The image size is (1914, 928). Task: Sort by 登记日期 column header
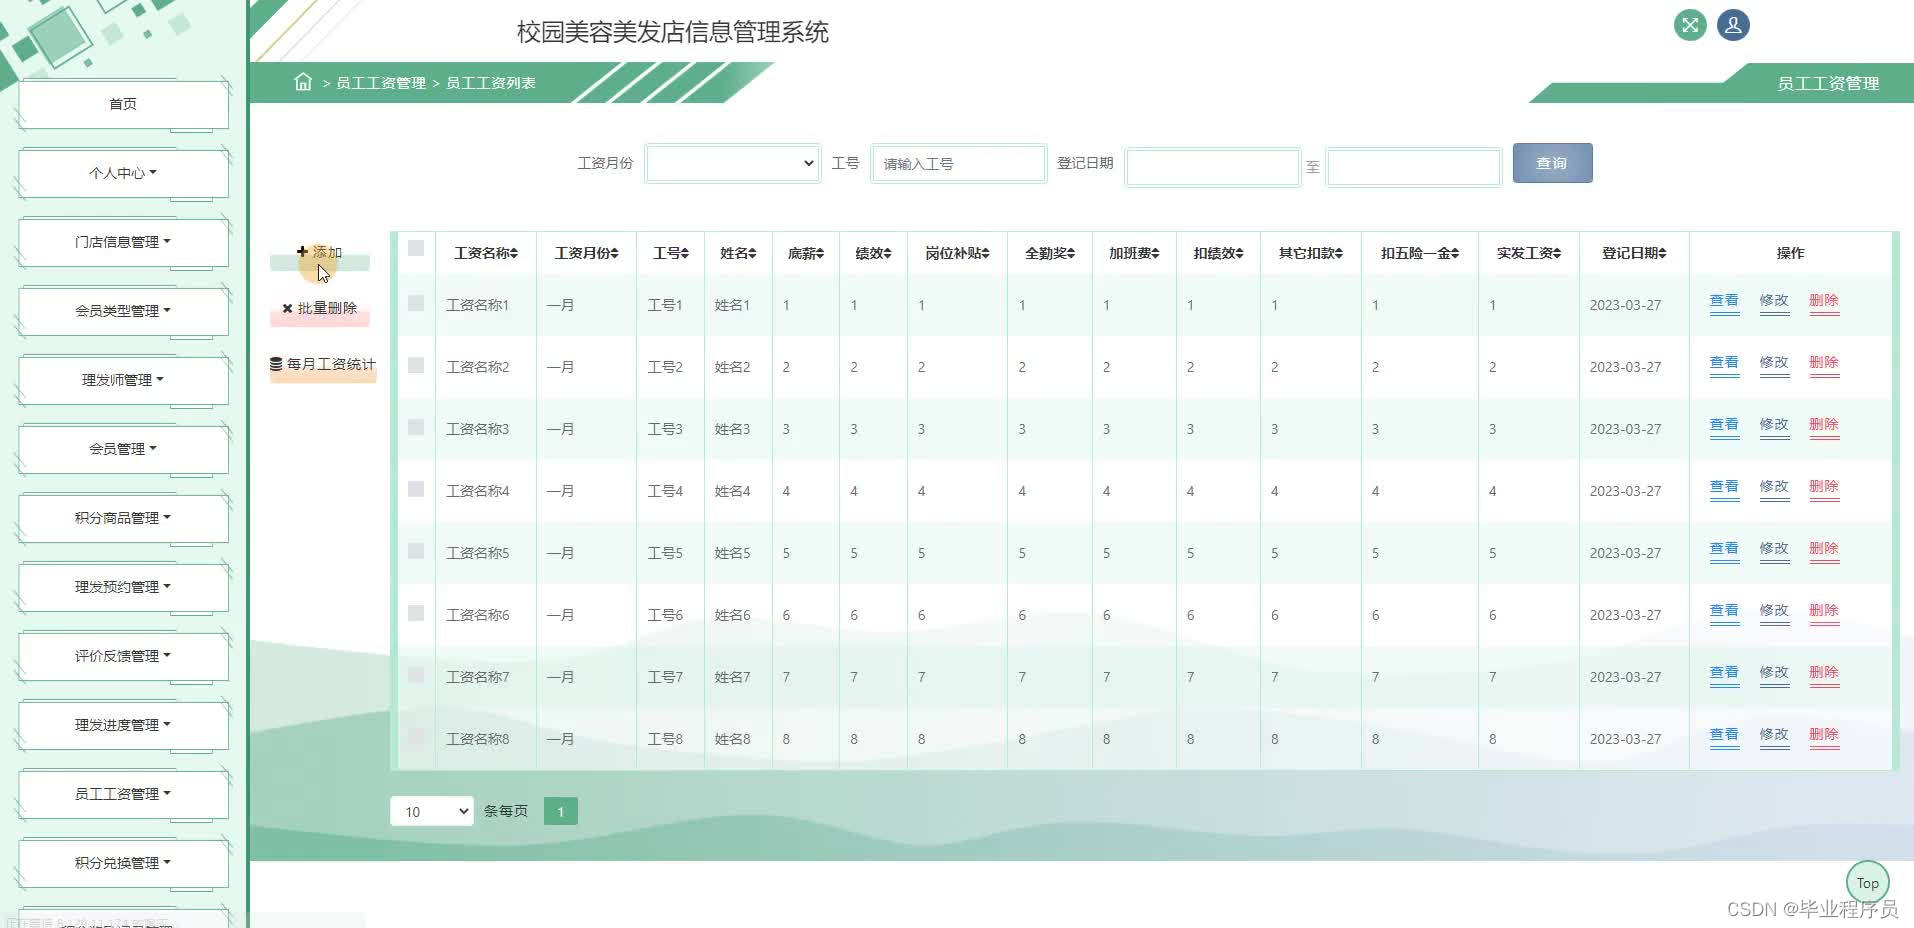tap(1634, 254)
